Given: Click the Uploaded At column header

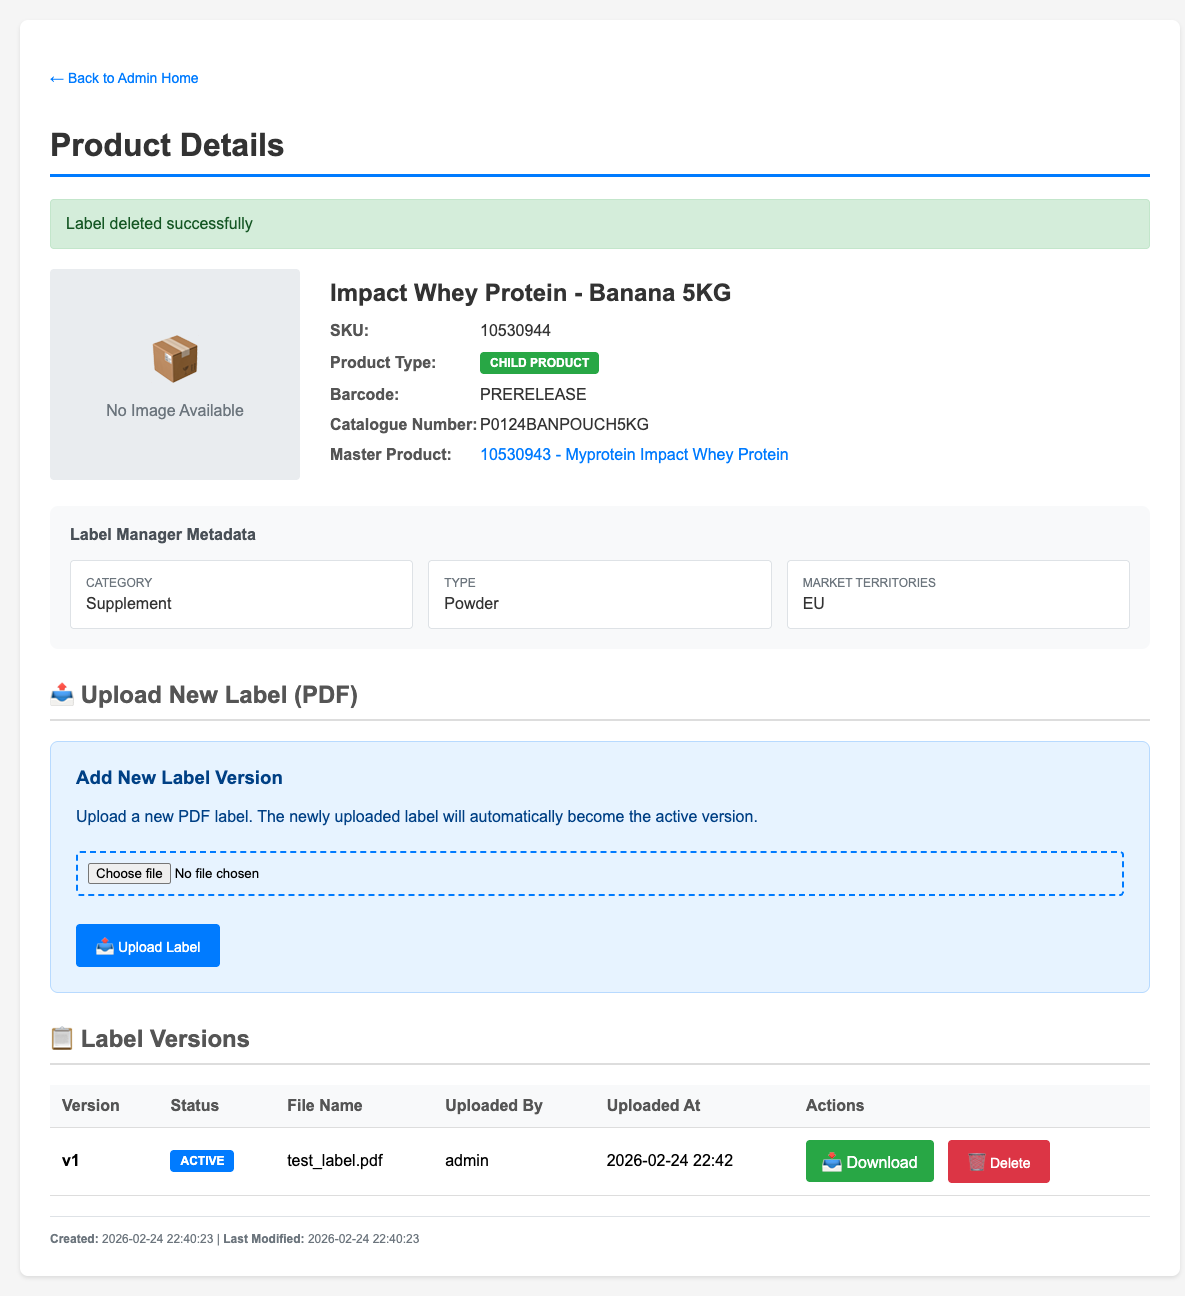Looking at the screenshot, I should point(653,1105).
